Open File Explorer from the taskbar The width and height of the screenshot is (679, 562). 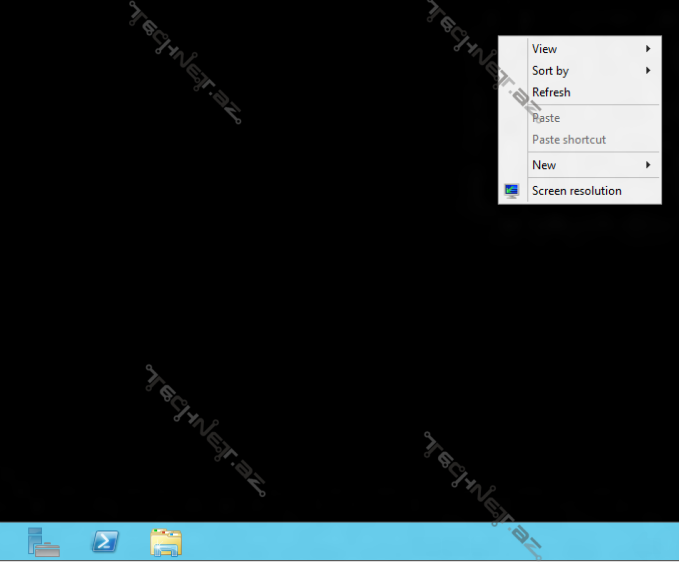coord(166,542)
